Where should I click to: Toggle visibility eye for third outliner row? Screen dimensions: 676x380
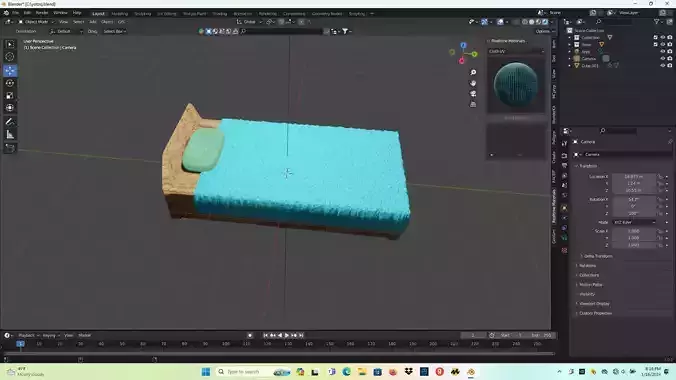(663, 51)
